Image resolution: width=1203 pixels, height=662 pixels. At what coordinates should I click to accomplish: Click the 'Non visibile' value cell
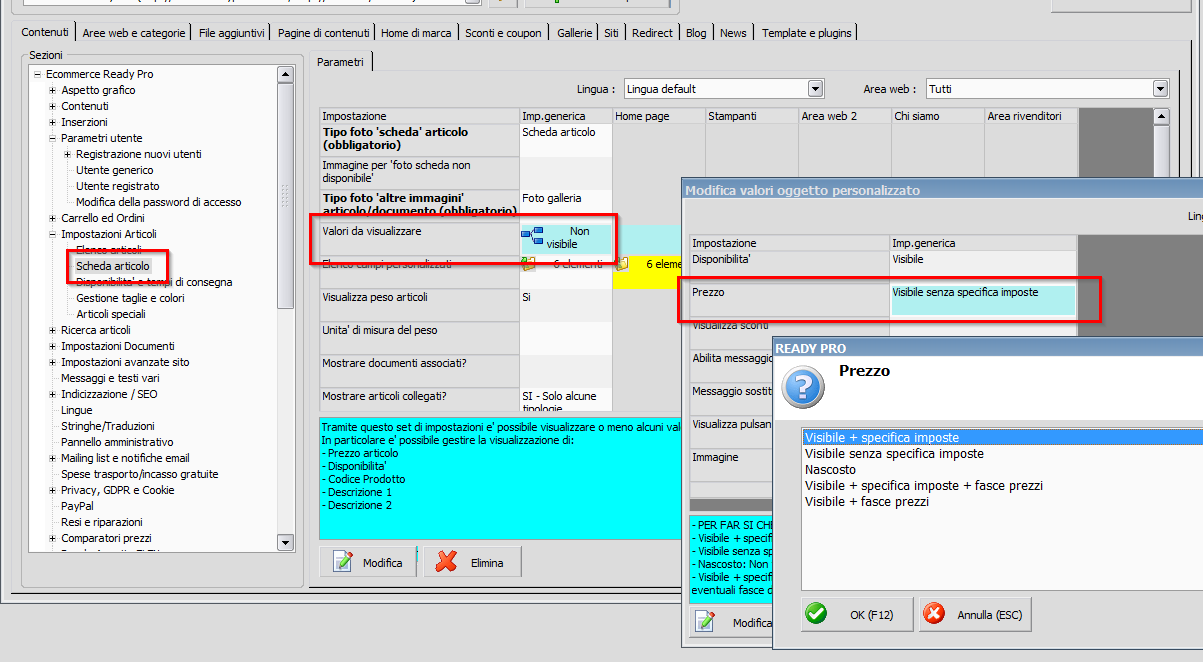click(x=566, y=238)
